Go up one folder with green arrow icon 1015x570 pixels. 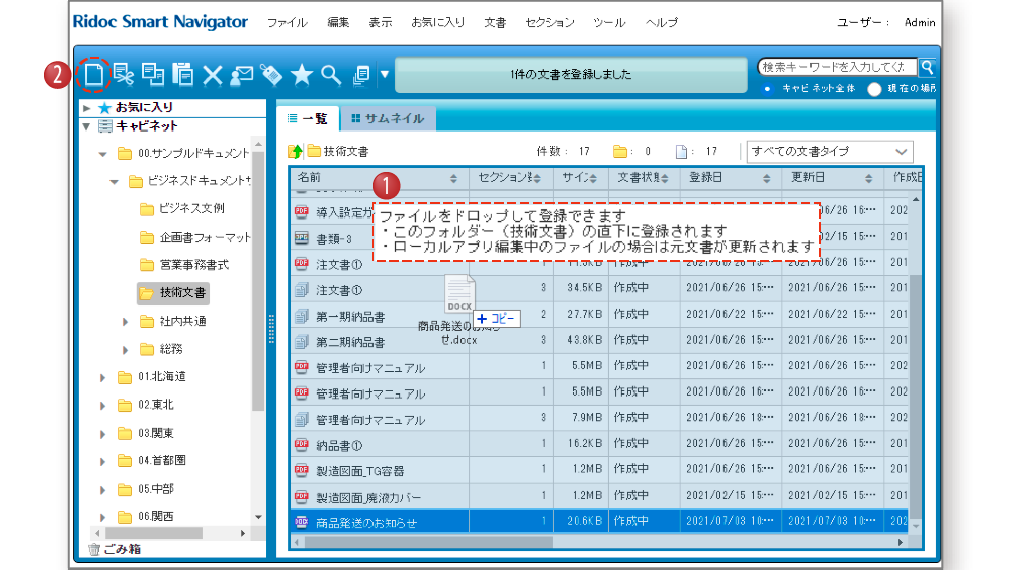click(295, 152)
